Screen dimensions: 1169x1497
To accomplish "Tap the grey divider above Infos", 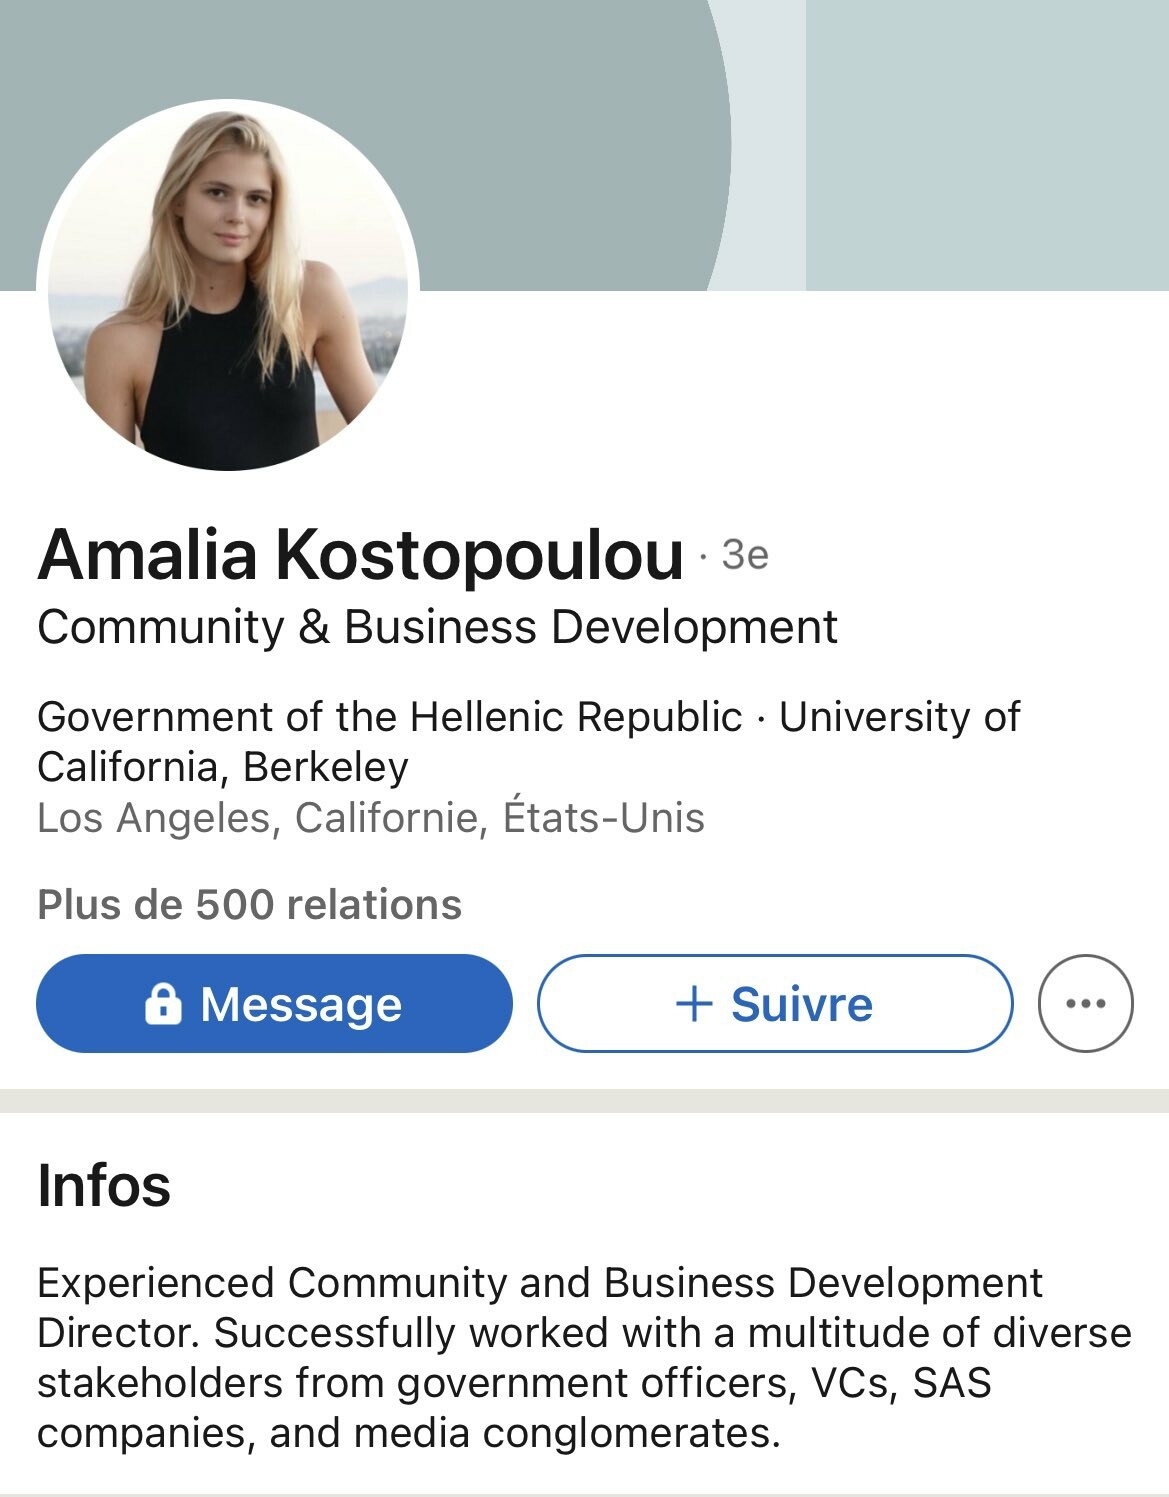I will click(584, 1101).
